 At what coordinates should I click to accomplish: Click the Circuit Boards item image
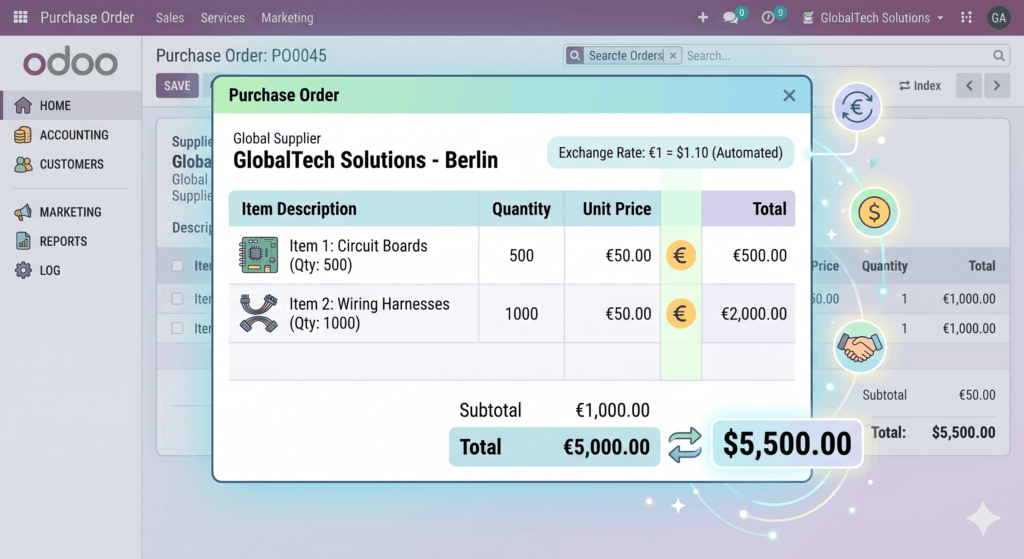pos(259,255)
